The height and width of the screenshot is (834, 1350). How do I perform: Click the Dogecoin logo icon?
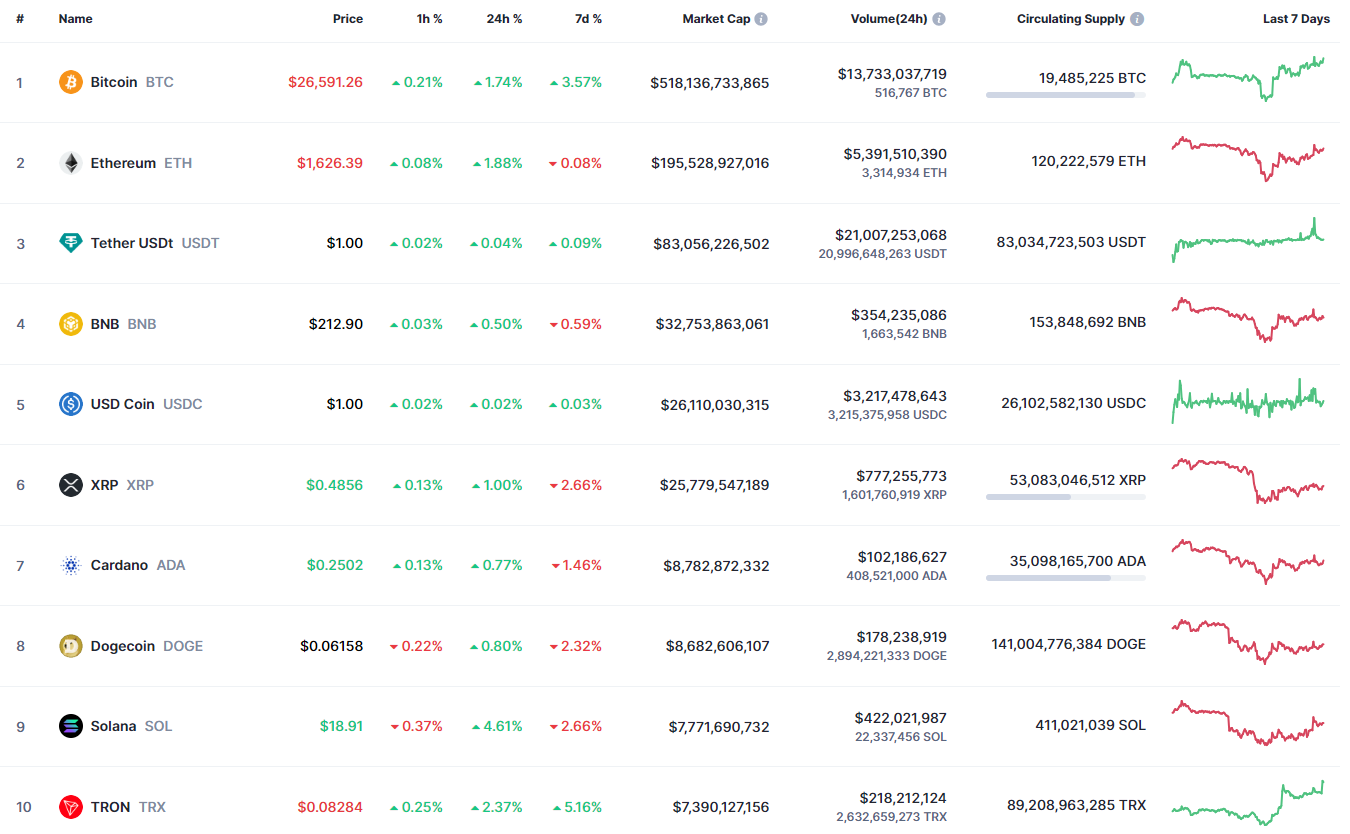coord(71,646)
